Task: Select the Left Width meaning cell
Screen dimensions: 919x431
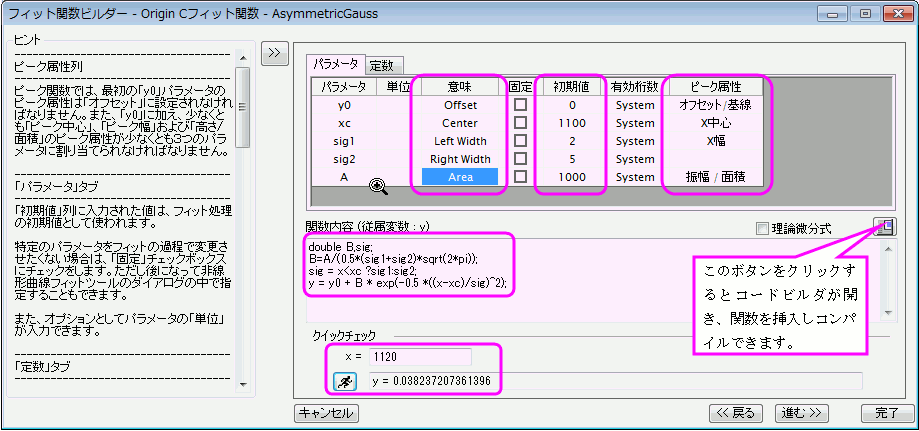Action: tap(460, 141)
